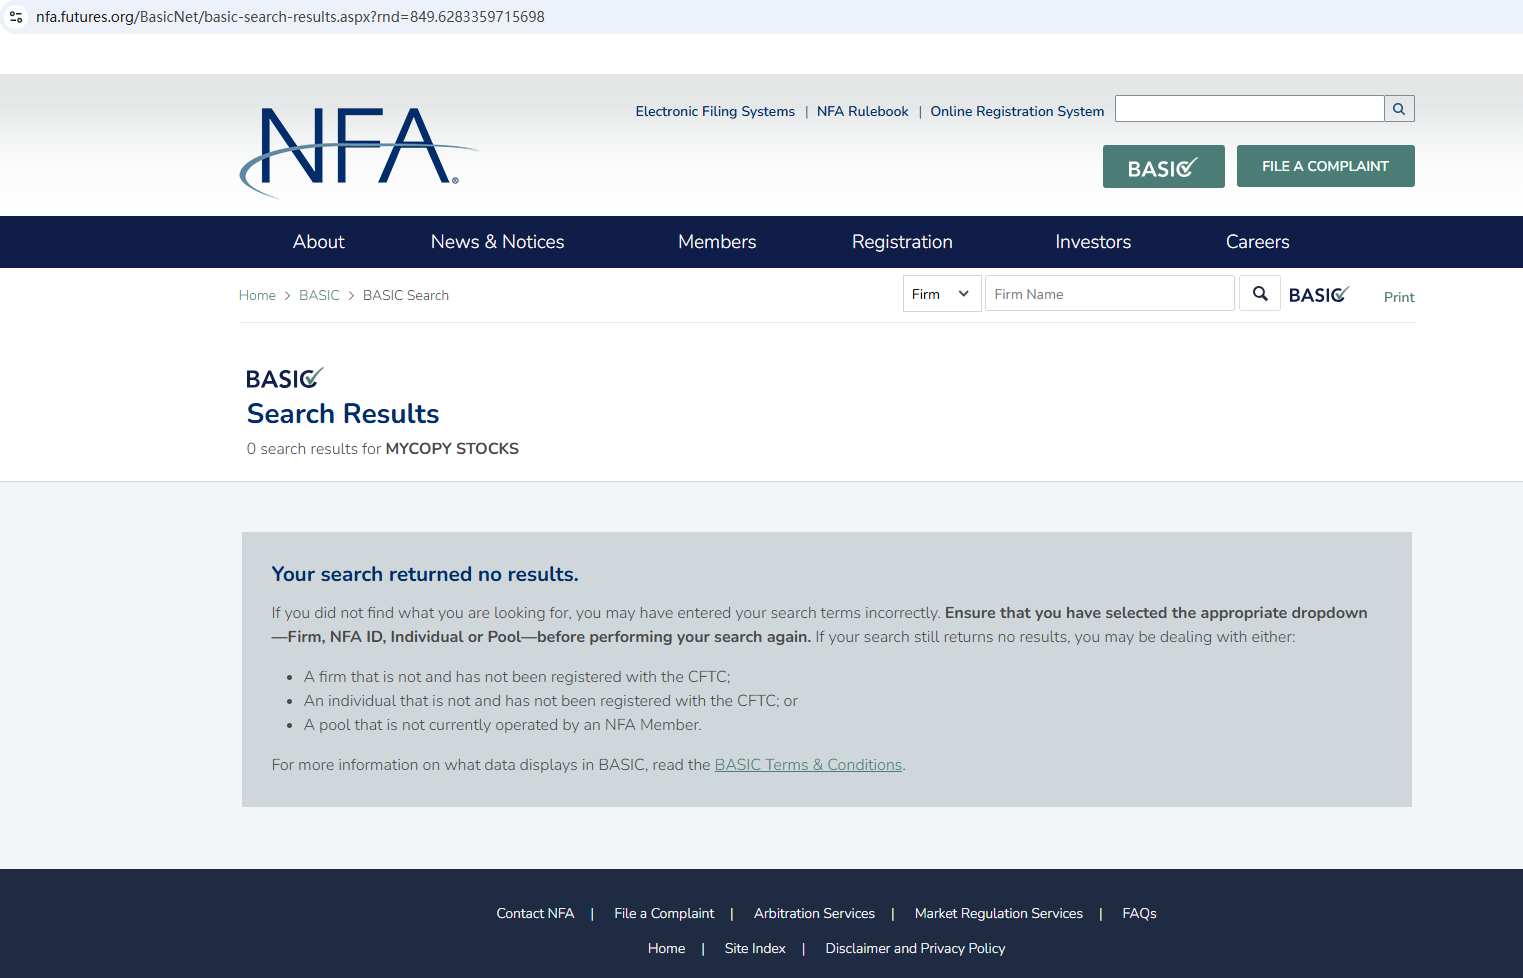
Task: Open the Members menu
Action: pyautogui.click(x=717, y=242)
